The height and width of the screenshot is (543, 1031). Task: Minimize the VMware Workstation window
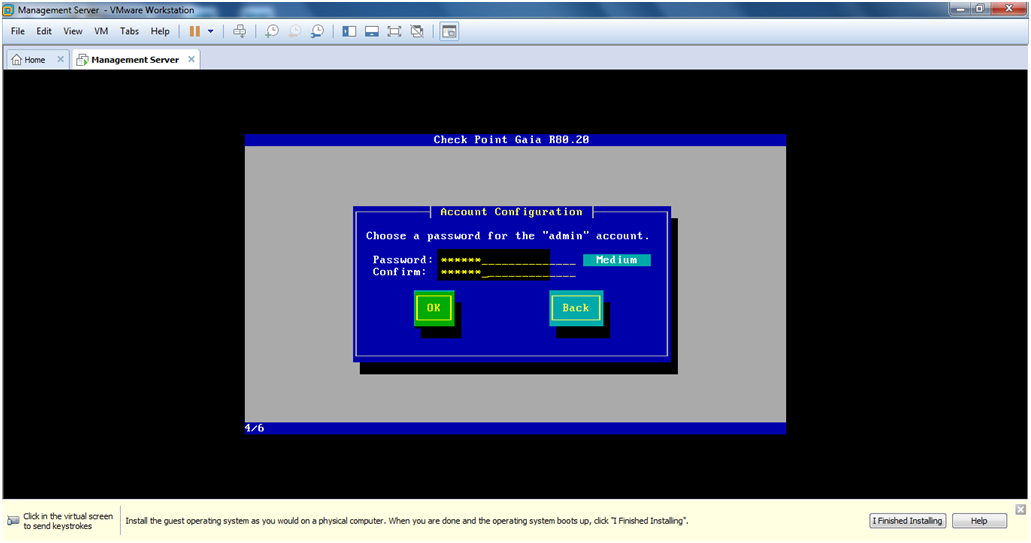pos(960,9)
